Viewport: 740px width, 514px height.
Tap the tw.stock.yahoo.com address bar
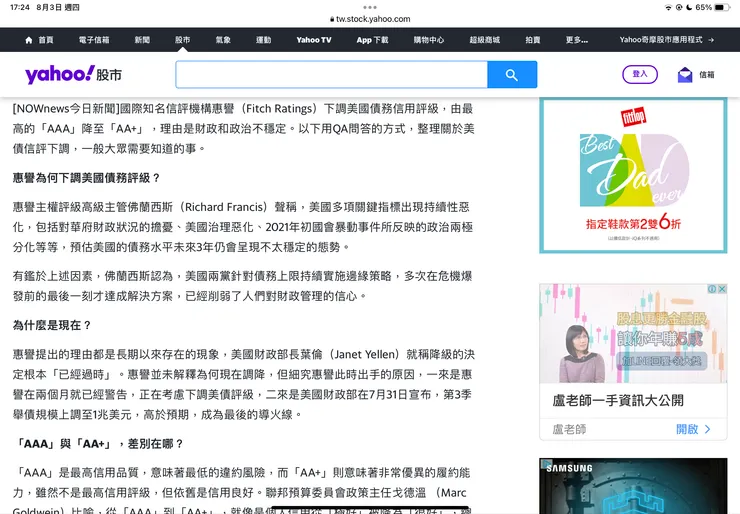tap(370, 19)
